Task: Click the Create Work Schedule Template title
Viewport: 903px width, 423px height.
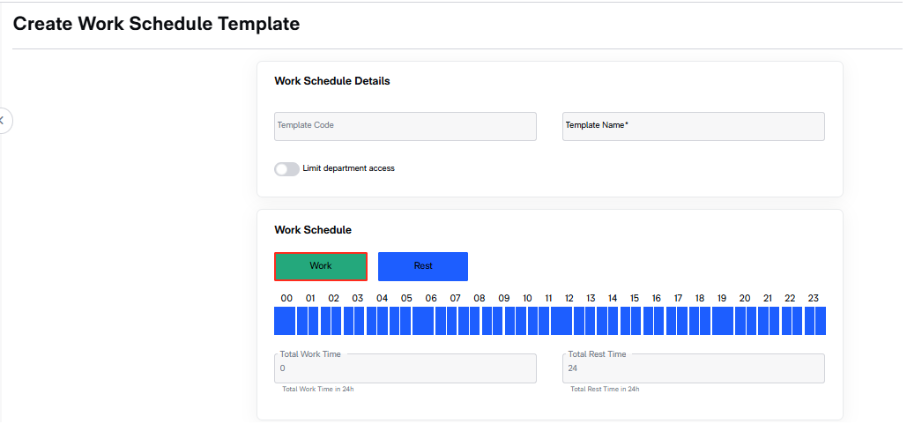Action: coord(156,24)
